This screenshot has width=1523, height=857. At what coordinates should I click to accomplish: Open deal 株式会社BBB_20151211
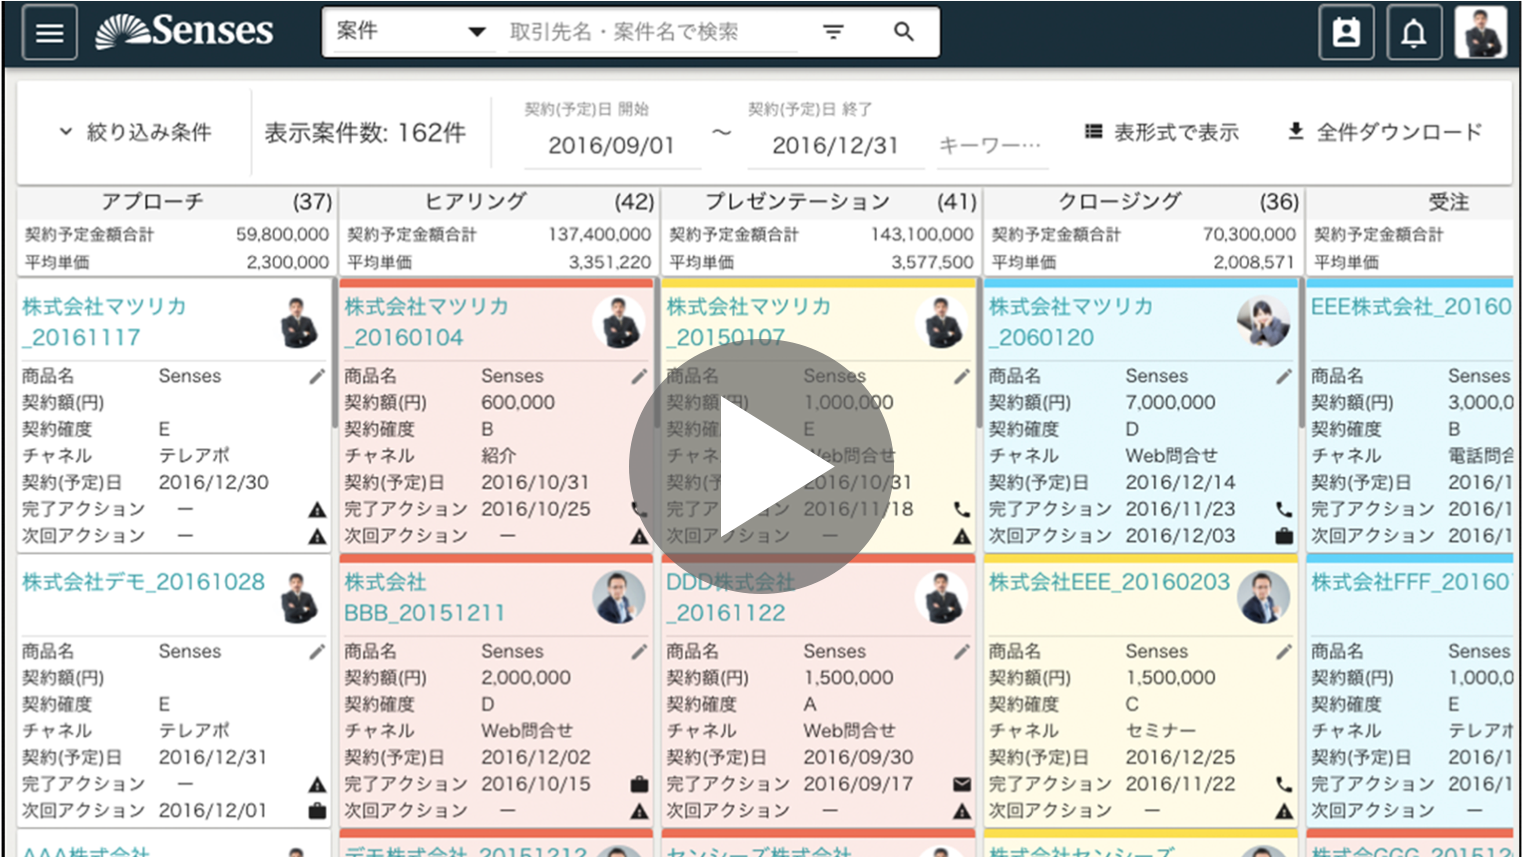pyautogui.click(x=424, y=597)
